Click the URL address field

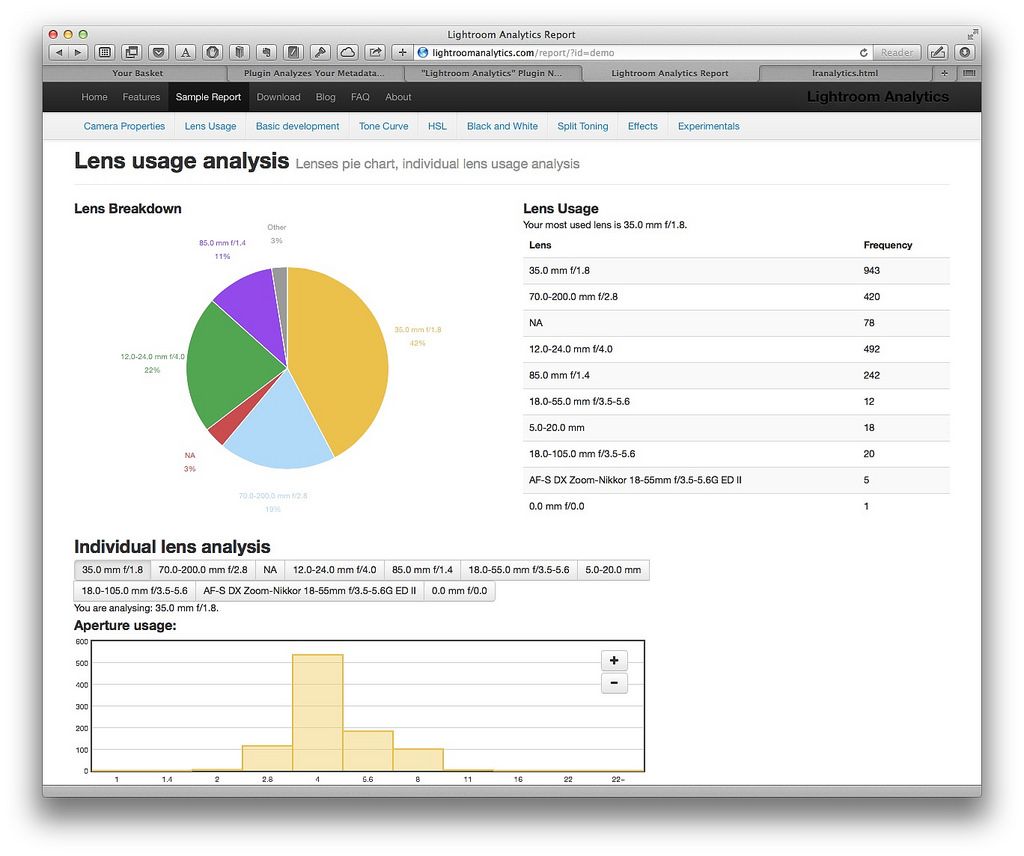point(640,52)
